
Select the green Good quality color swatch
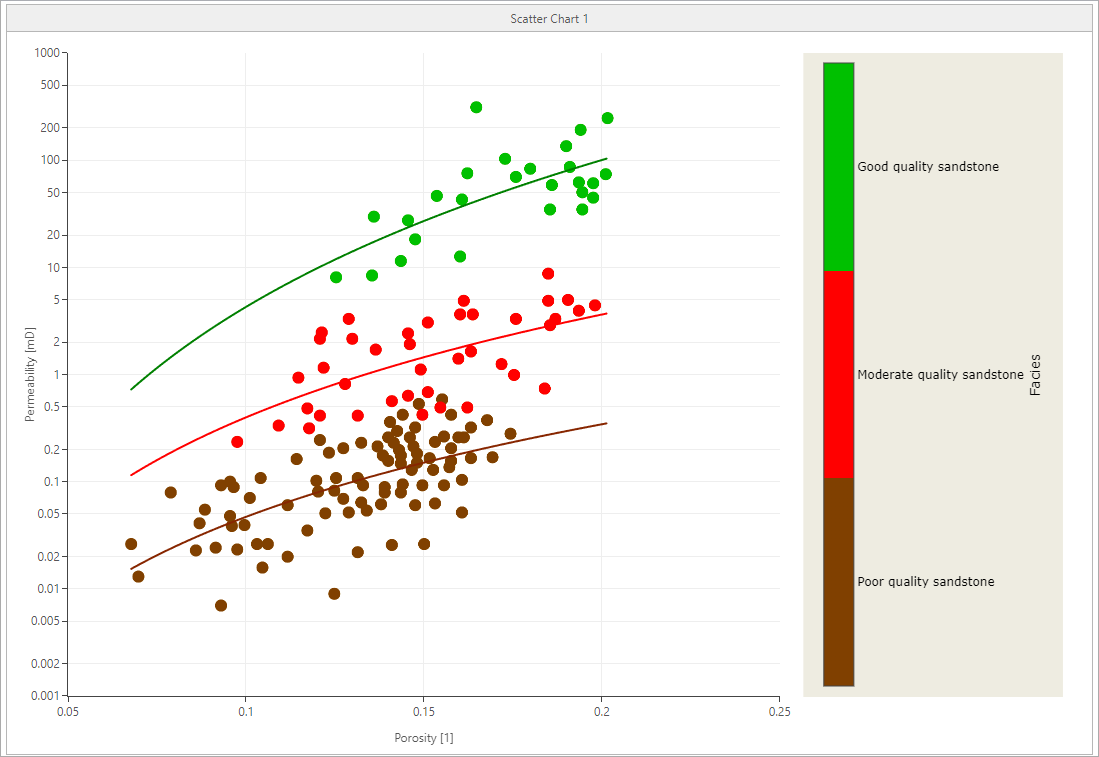click(x=838, y=166)
